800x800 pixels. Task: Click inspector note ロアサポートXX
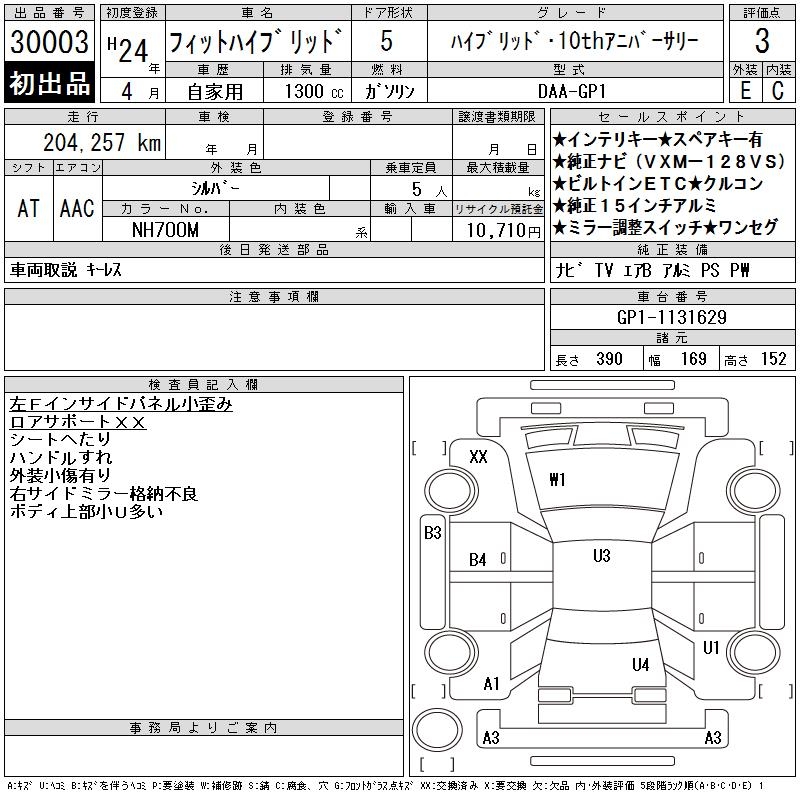point(78,422)
